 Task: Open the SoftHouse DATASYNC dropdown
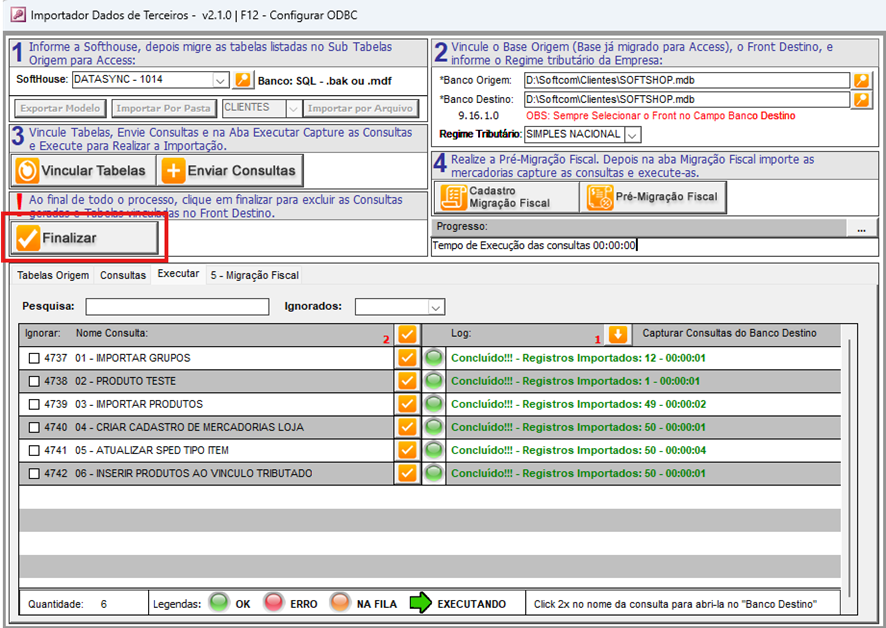(x=221, y=80)
